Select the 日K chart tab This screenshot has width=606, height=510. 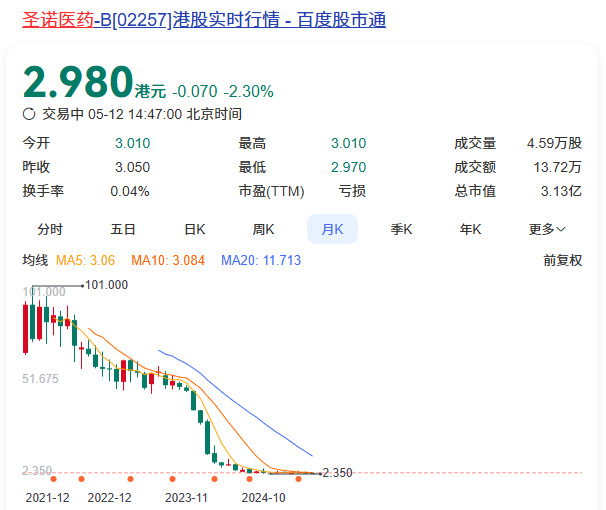click(195, 229)
